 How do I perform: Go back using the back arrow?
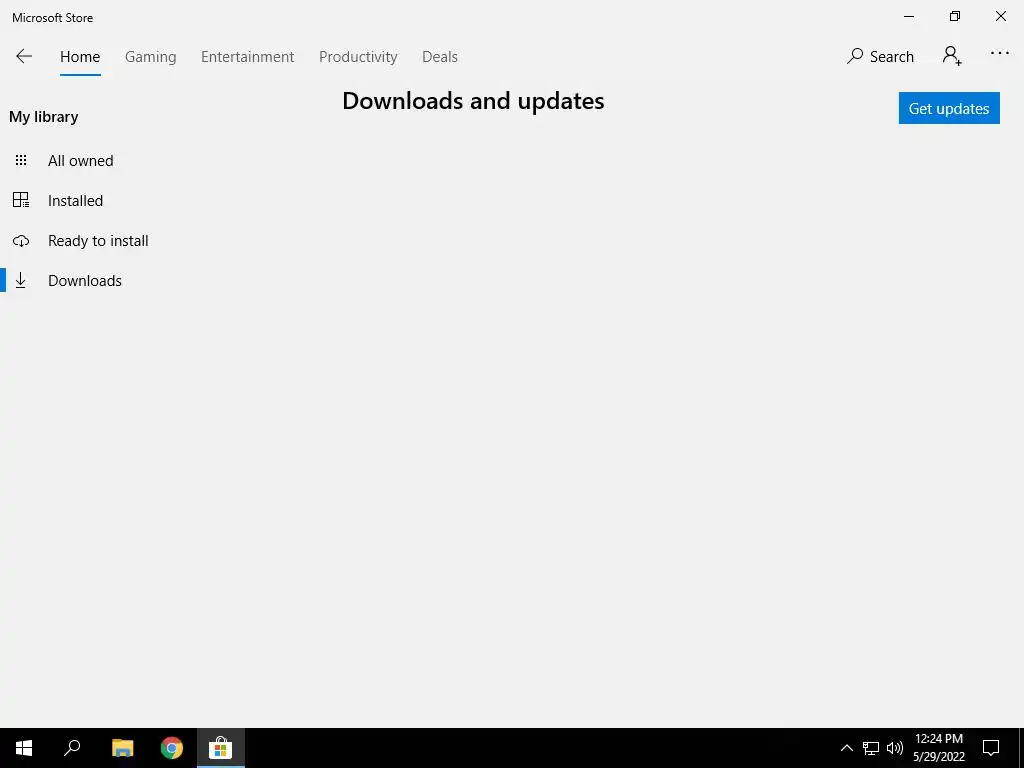(24, 56)
